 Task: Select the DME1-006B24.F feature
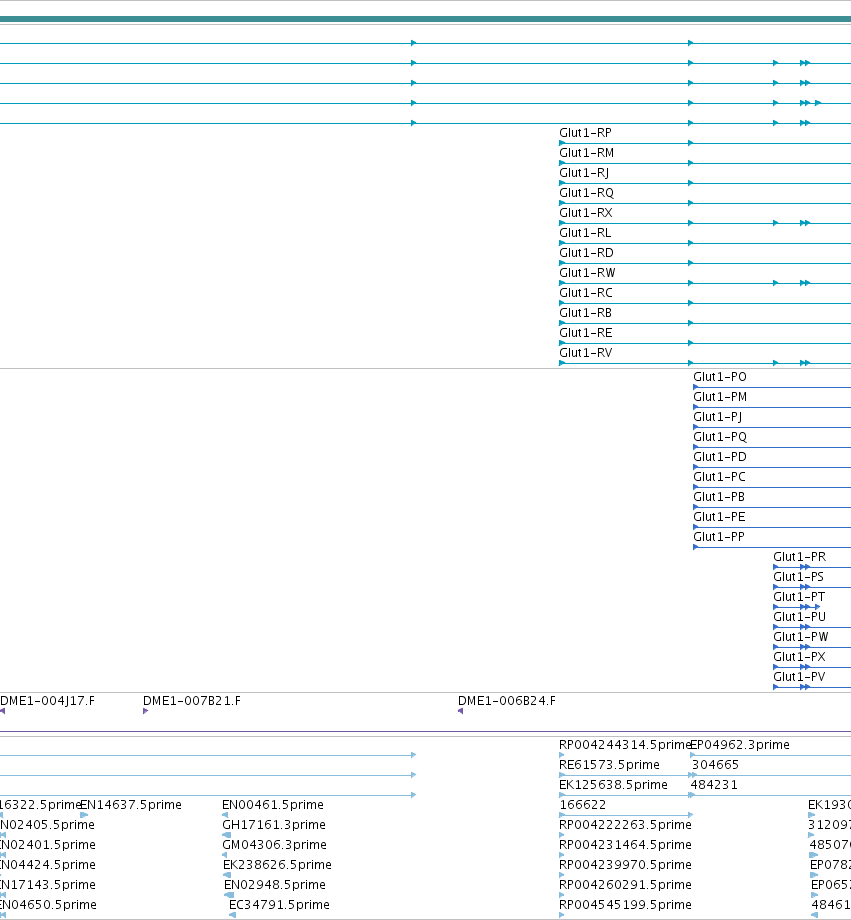tap(507, 701)
